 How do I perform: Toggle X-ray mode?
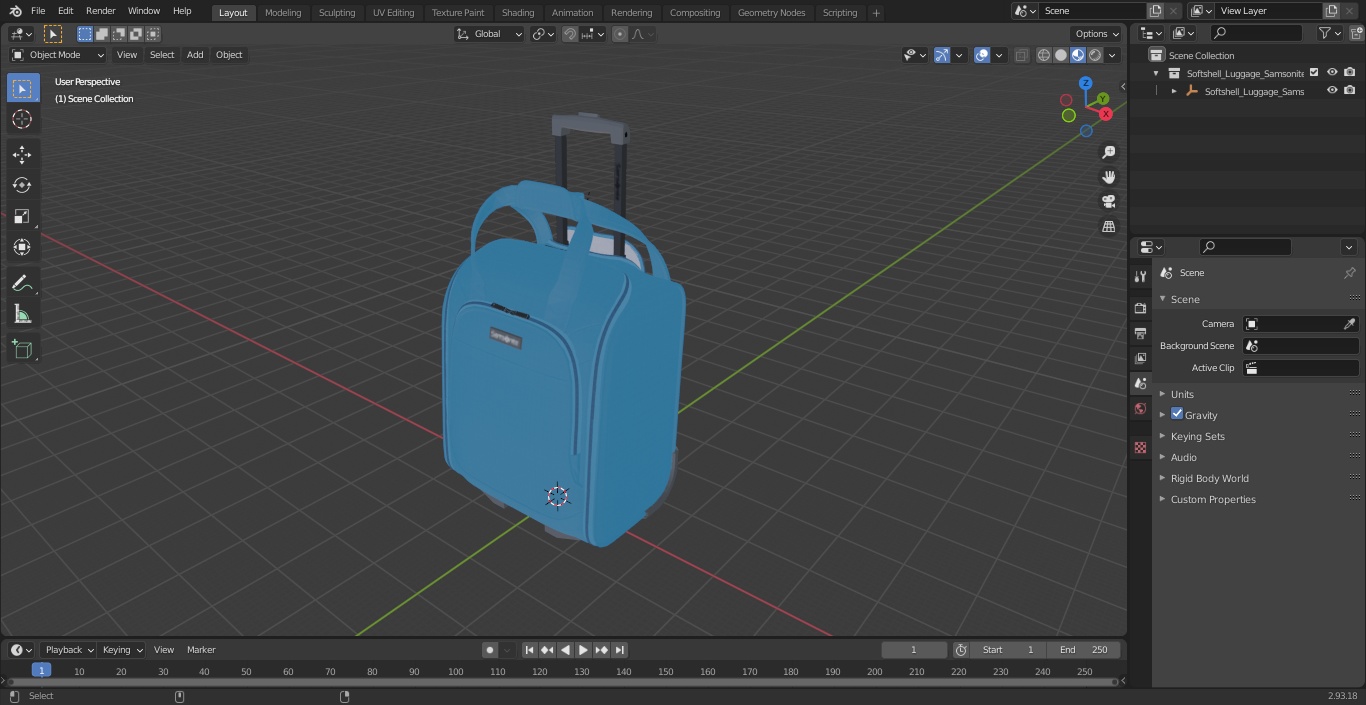[x=1021, y=55]
